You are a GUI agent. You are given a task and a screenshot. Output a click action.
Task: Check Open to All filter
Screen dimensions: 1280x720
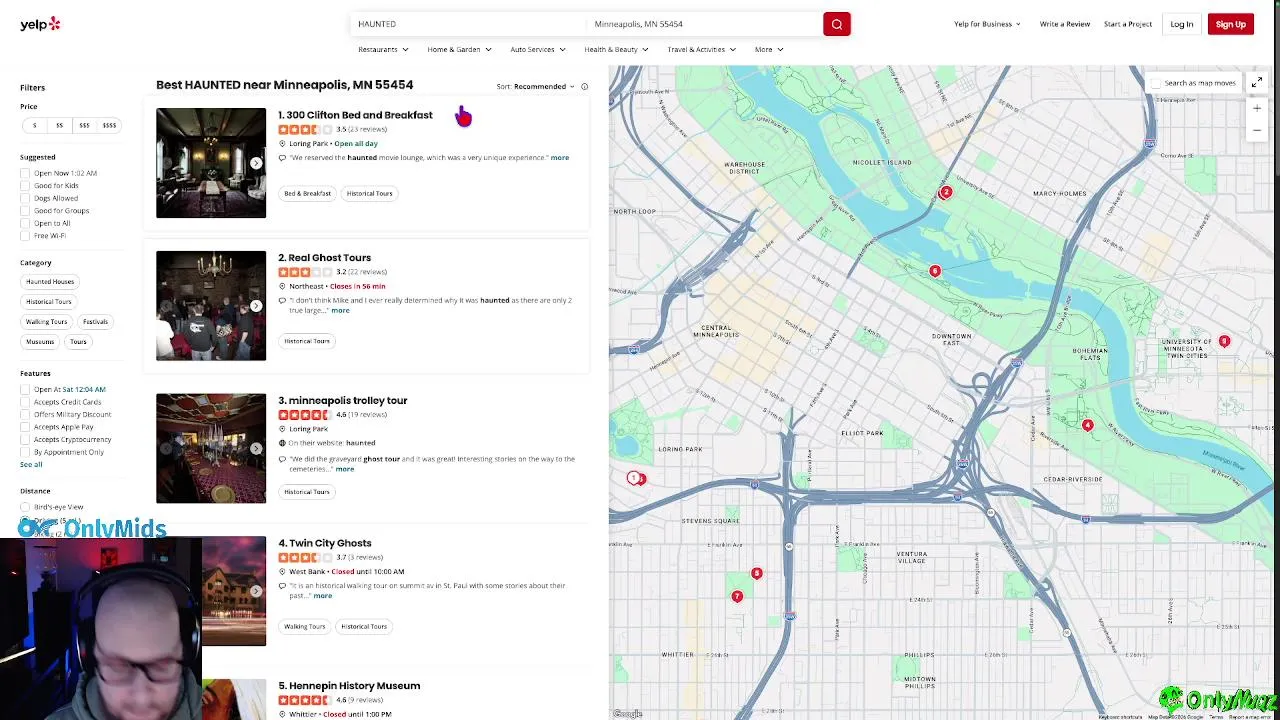coord(25,223)
